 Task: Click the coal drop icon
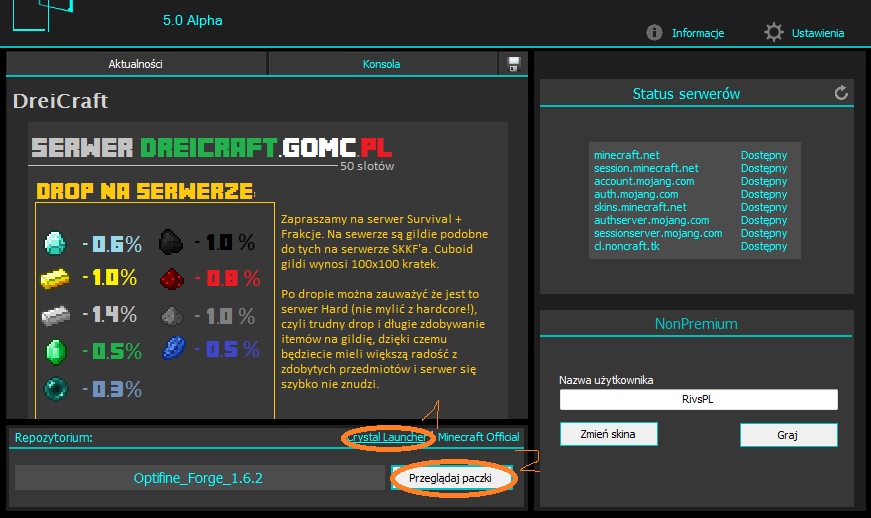click(x=171, y=242)
